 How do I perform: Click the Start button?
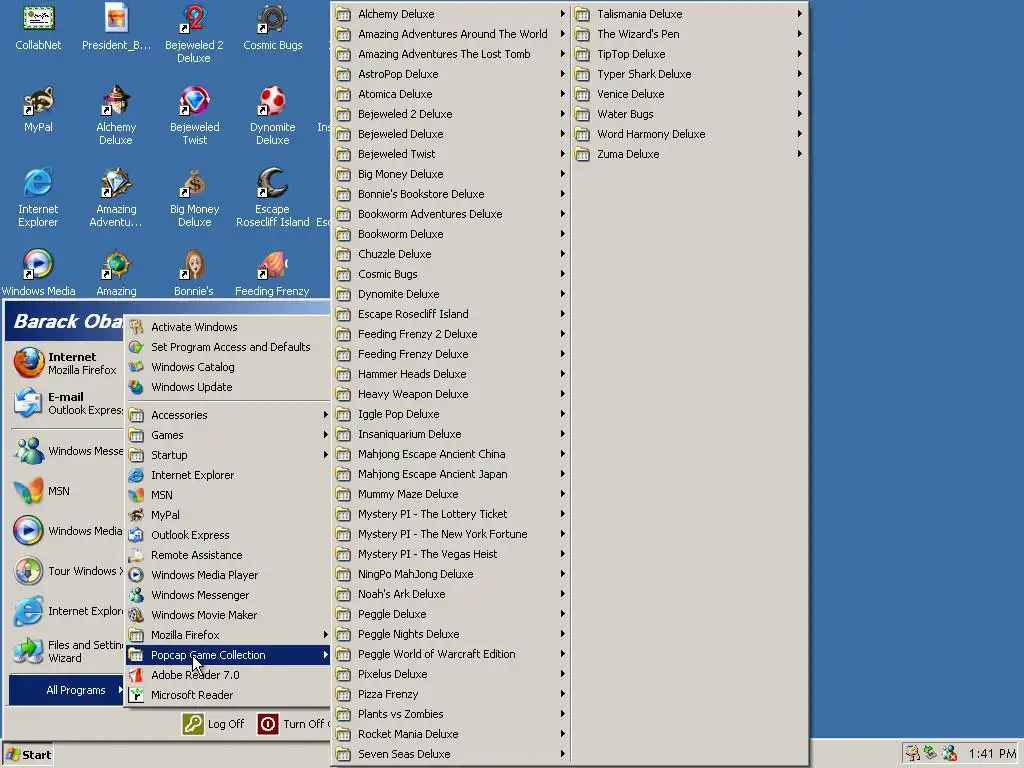[27, 754]
